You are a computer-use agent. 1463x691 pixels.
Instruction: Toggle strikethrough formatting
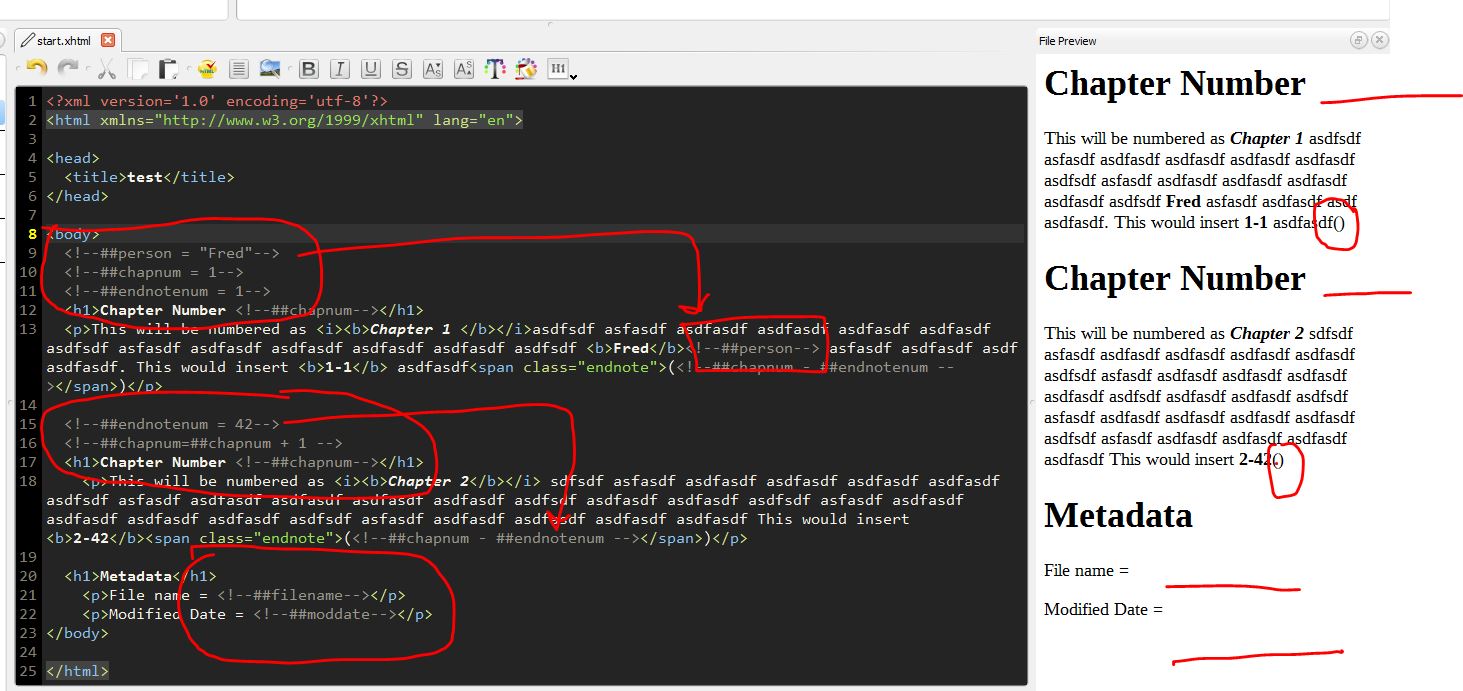402,69
